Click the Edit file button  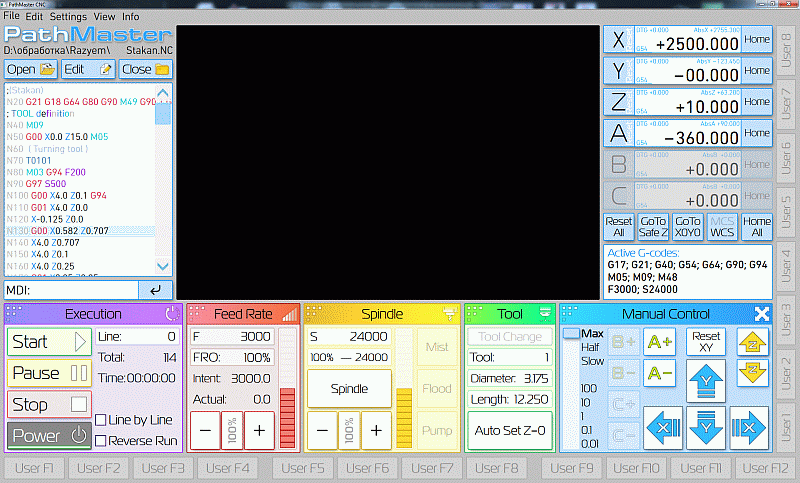coord(88,69)
